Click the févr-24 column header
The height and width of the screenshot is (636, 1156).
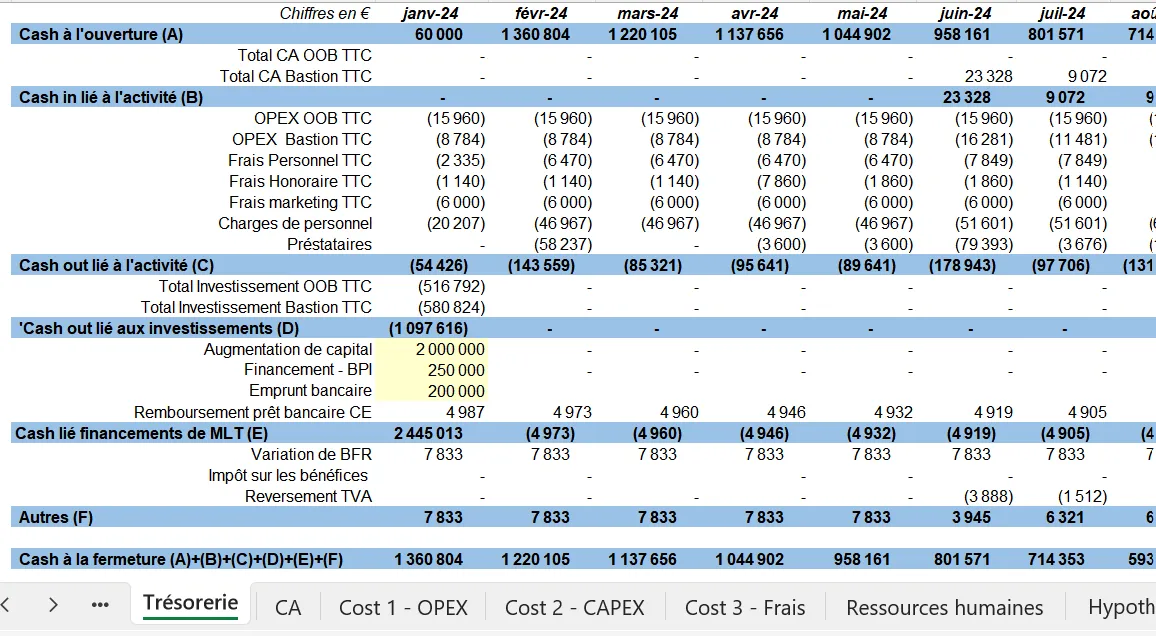[542, 13]
